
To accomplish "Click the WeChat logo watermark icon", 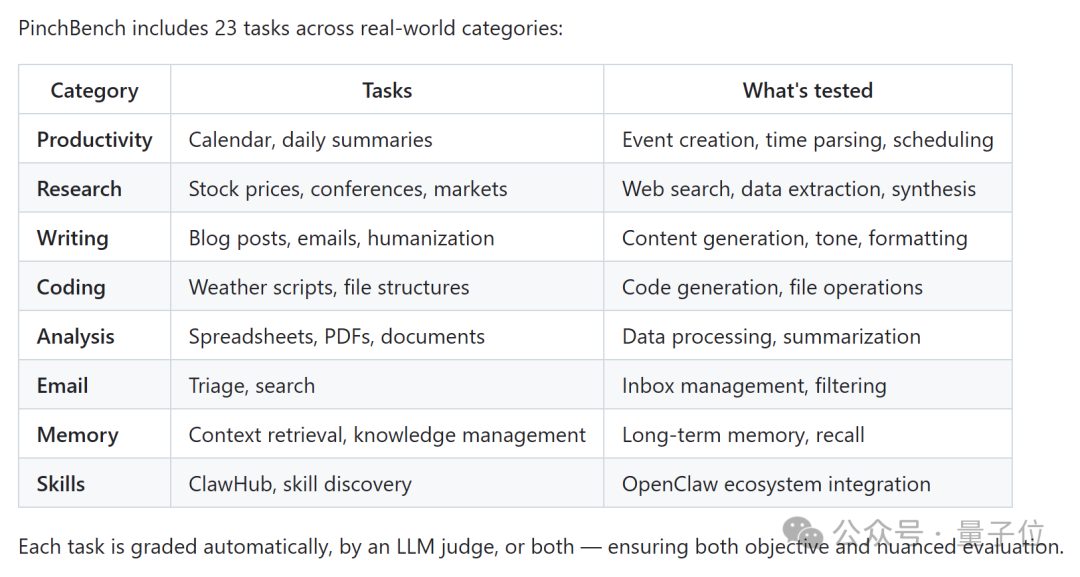I will [805, 531].
